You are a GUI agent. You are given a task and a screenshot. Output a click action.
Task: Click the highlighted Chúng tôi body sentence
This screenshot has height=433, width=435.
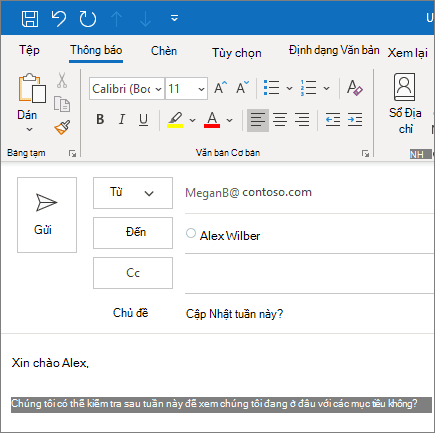point(221,404)
